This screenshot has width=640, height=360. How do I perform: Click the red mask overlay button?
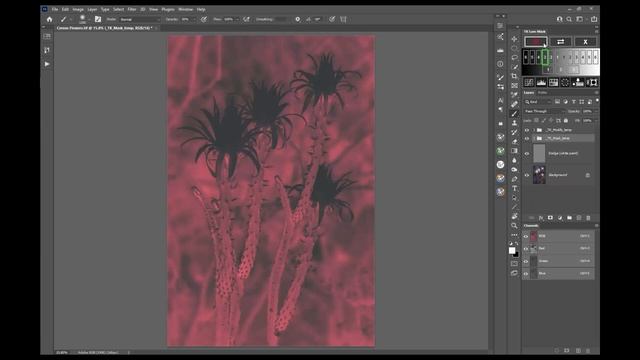coord(536,42)
